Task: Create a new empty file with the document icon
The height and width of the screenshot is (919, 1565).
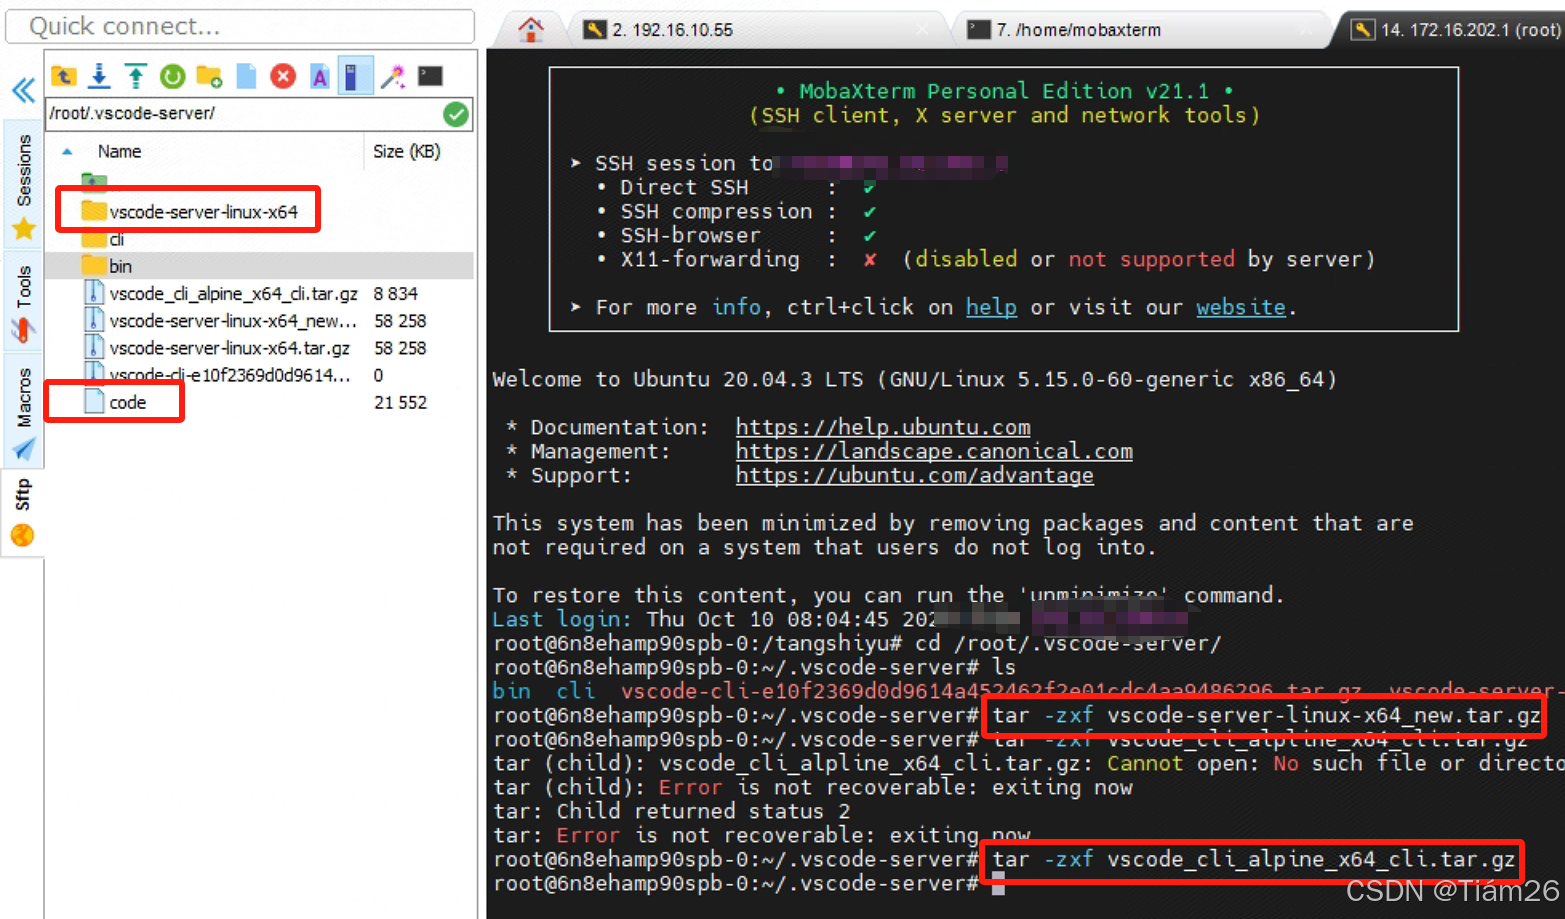Action: tap(245, 75)
